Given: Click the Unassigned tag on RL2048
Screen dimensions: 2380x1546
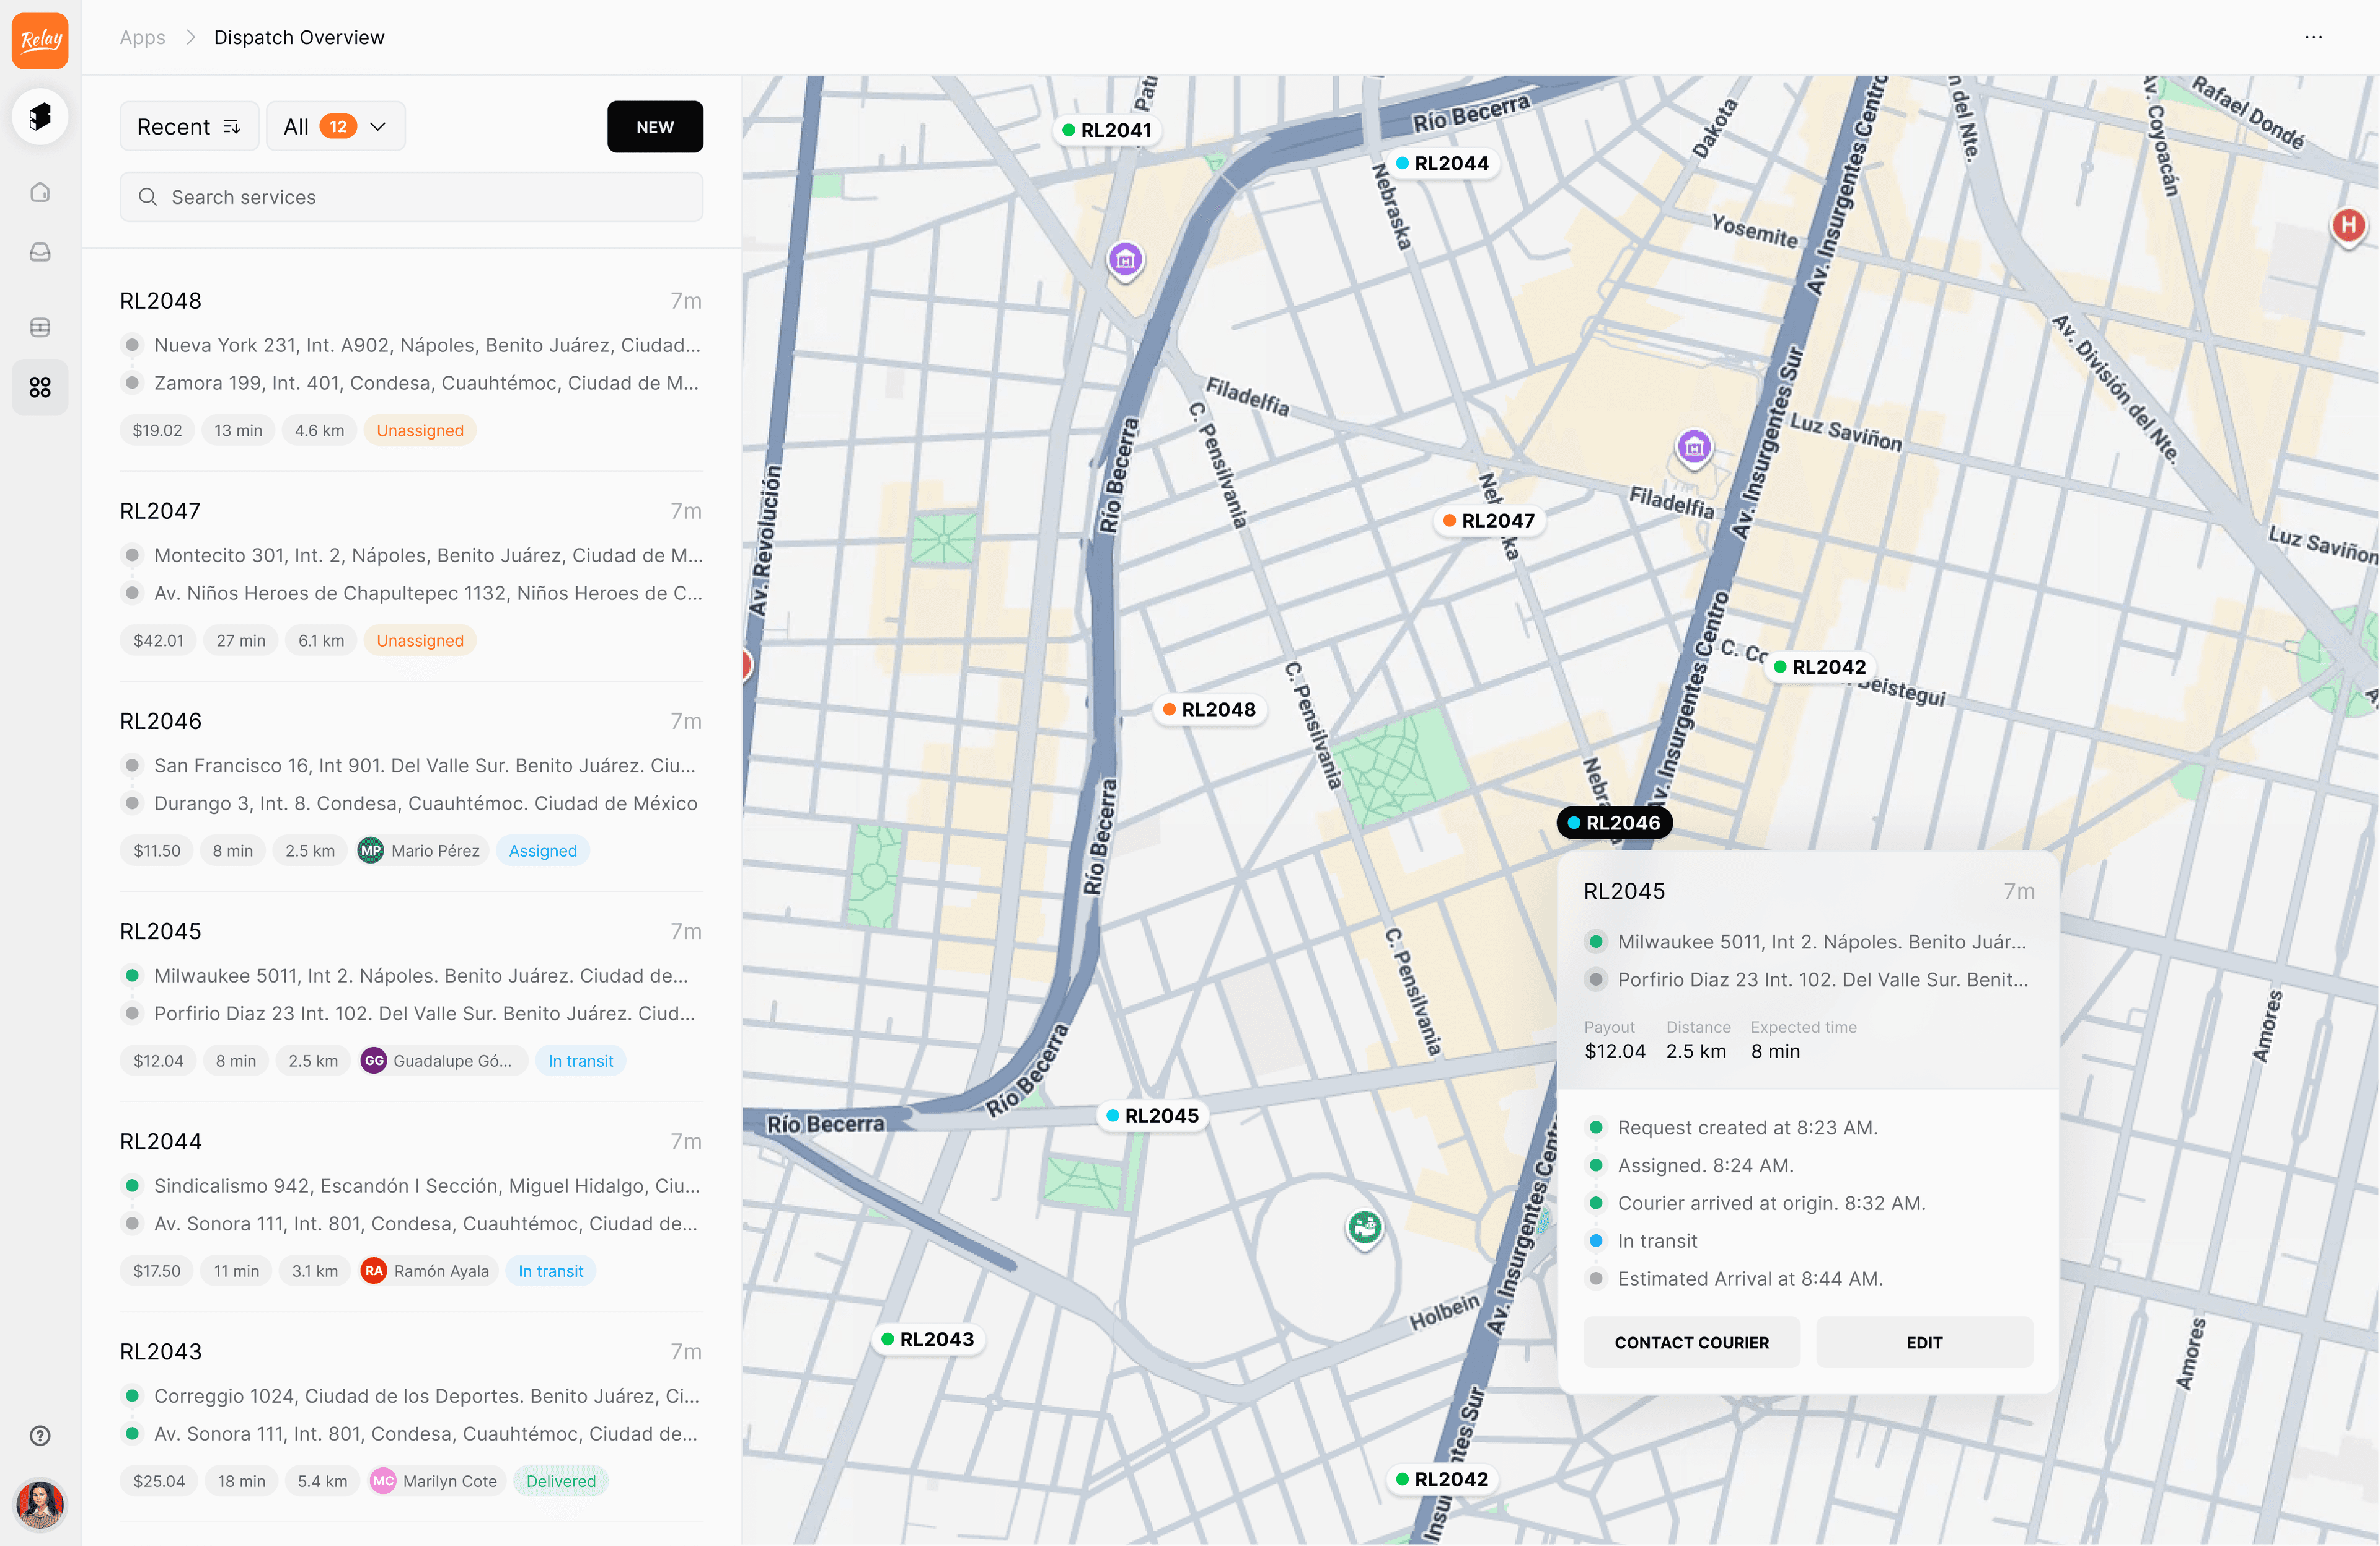Looking at the screenshot, I should (420, 430).
